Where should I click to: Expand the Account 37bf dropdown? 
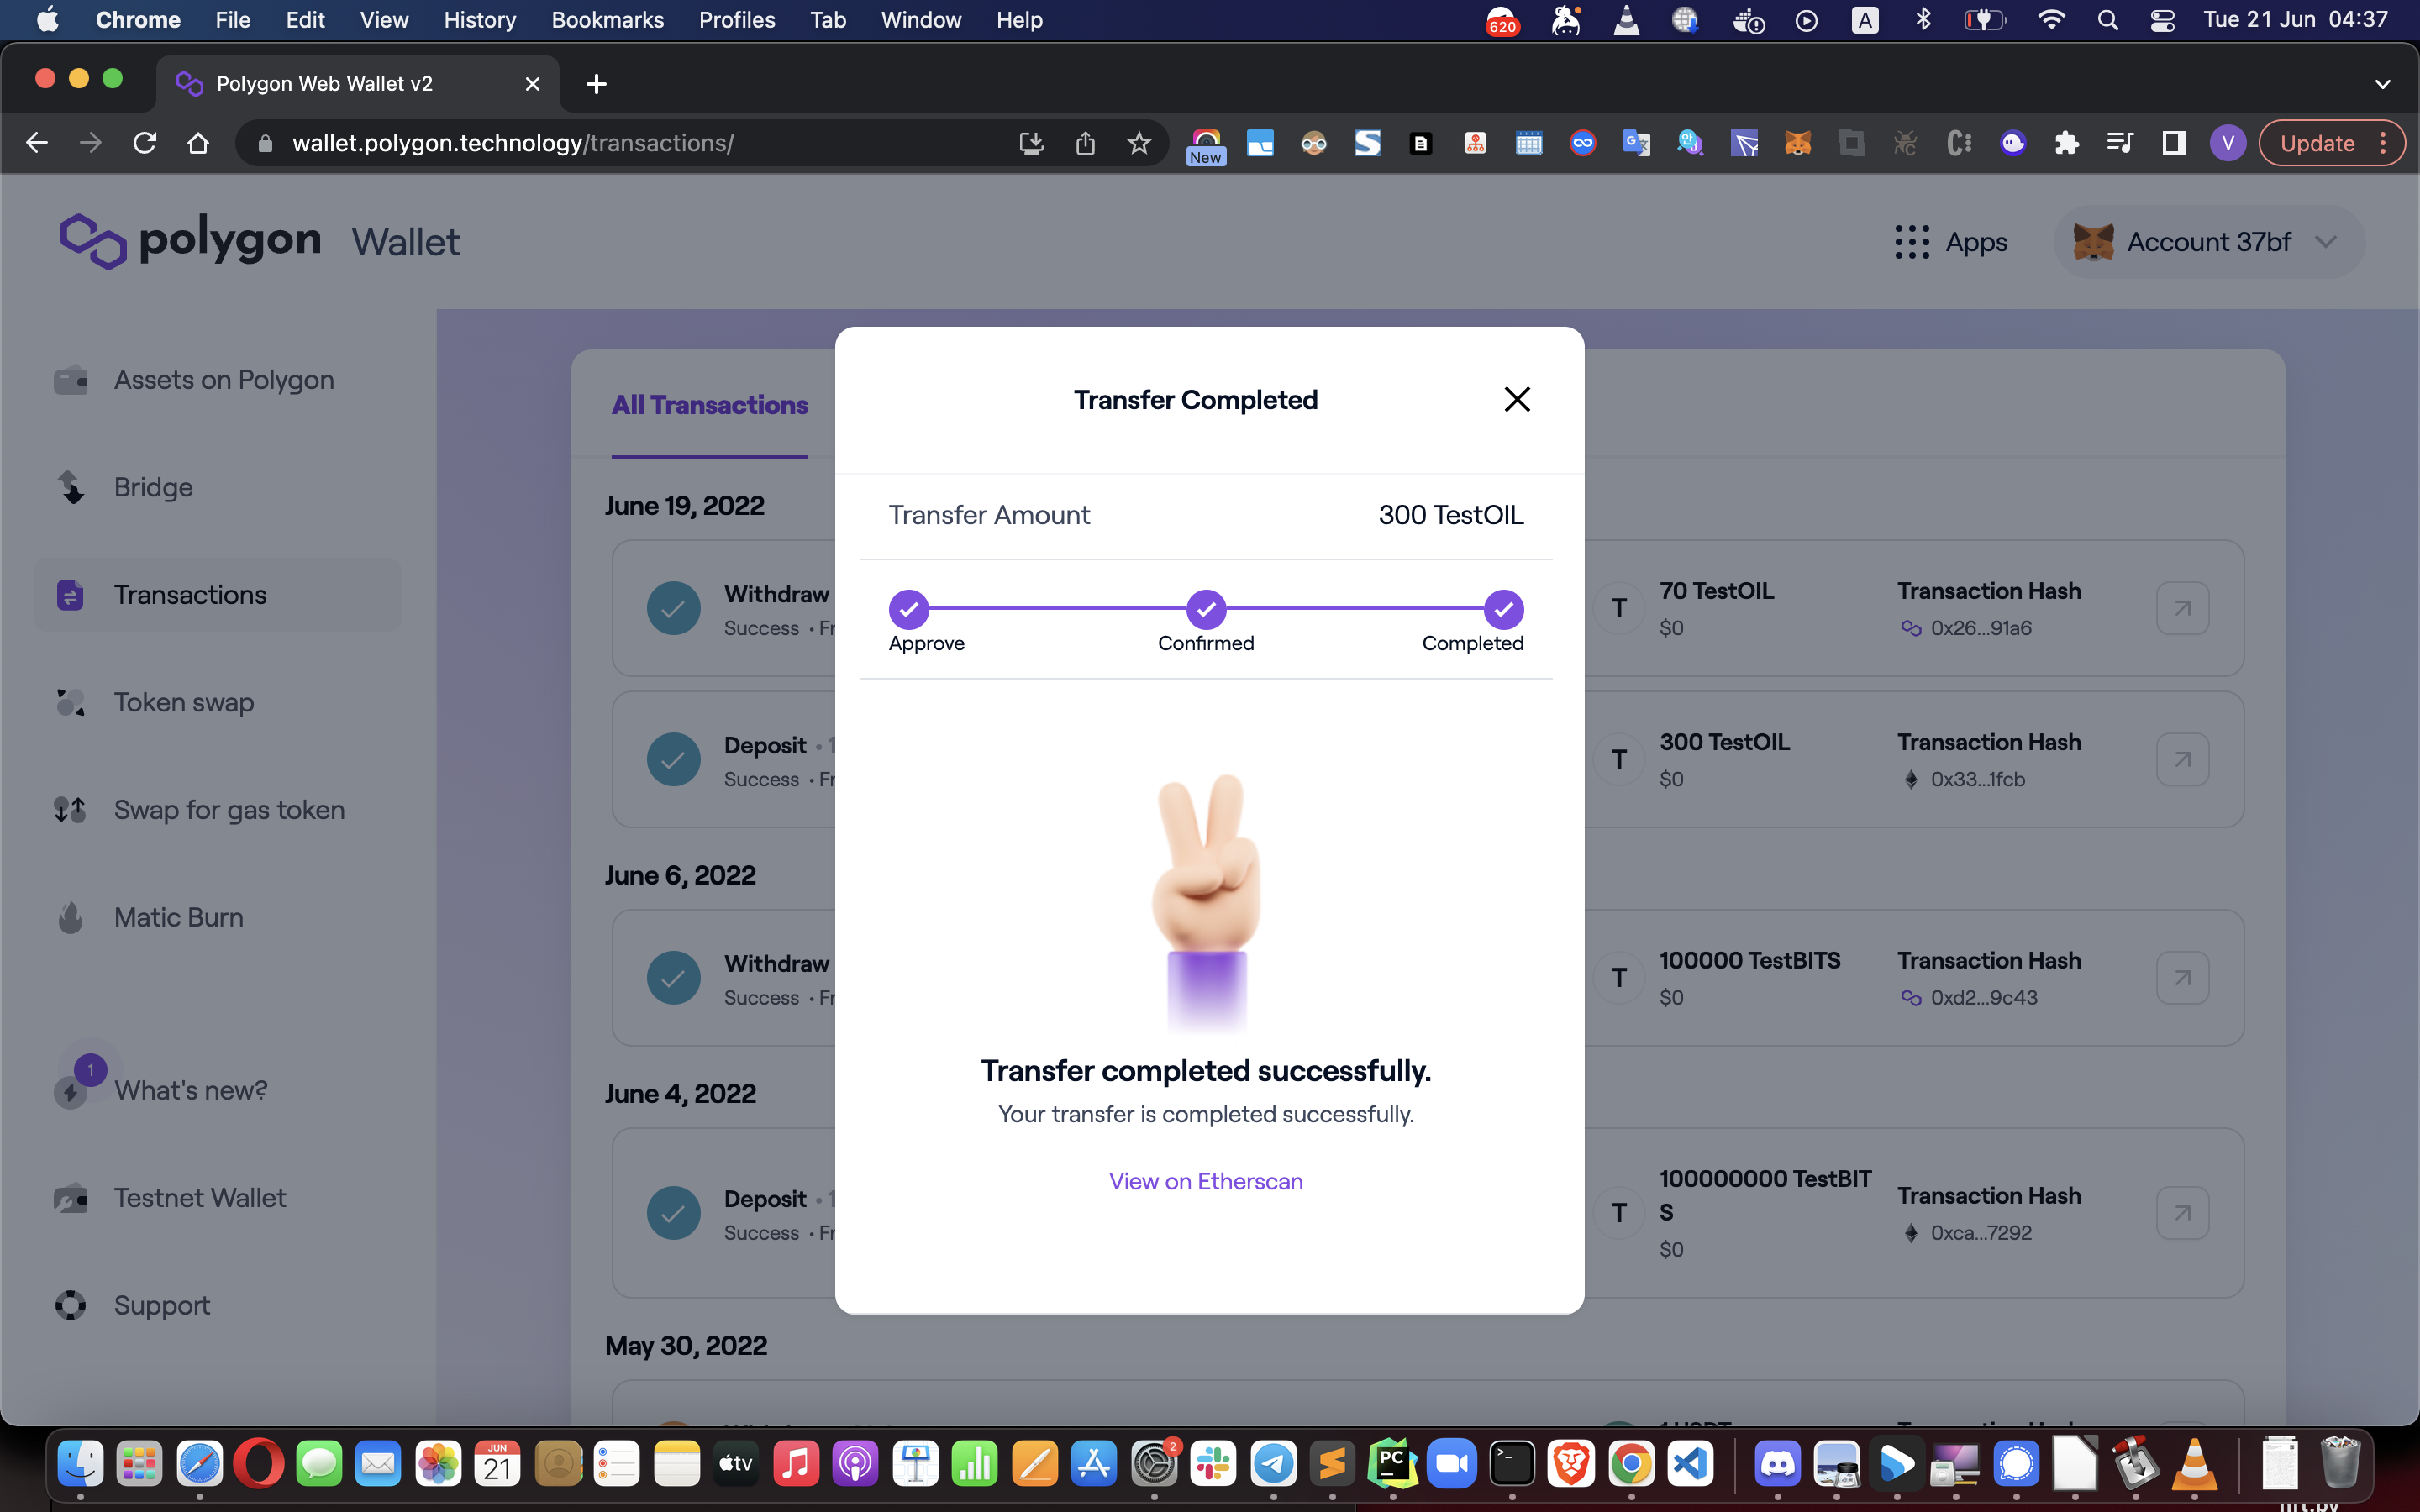click(x=2325, y=242)
